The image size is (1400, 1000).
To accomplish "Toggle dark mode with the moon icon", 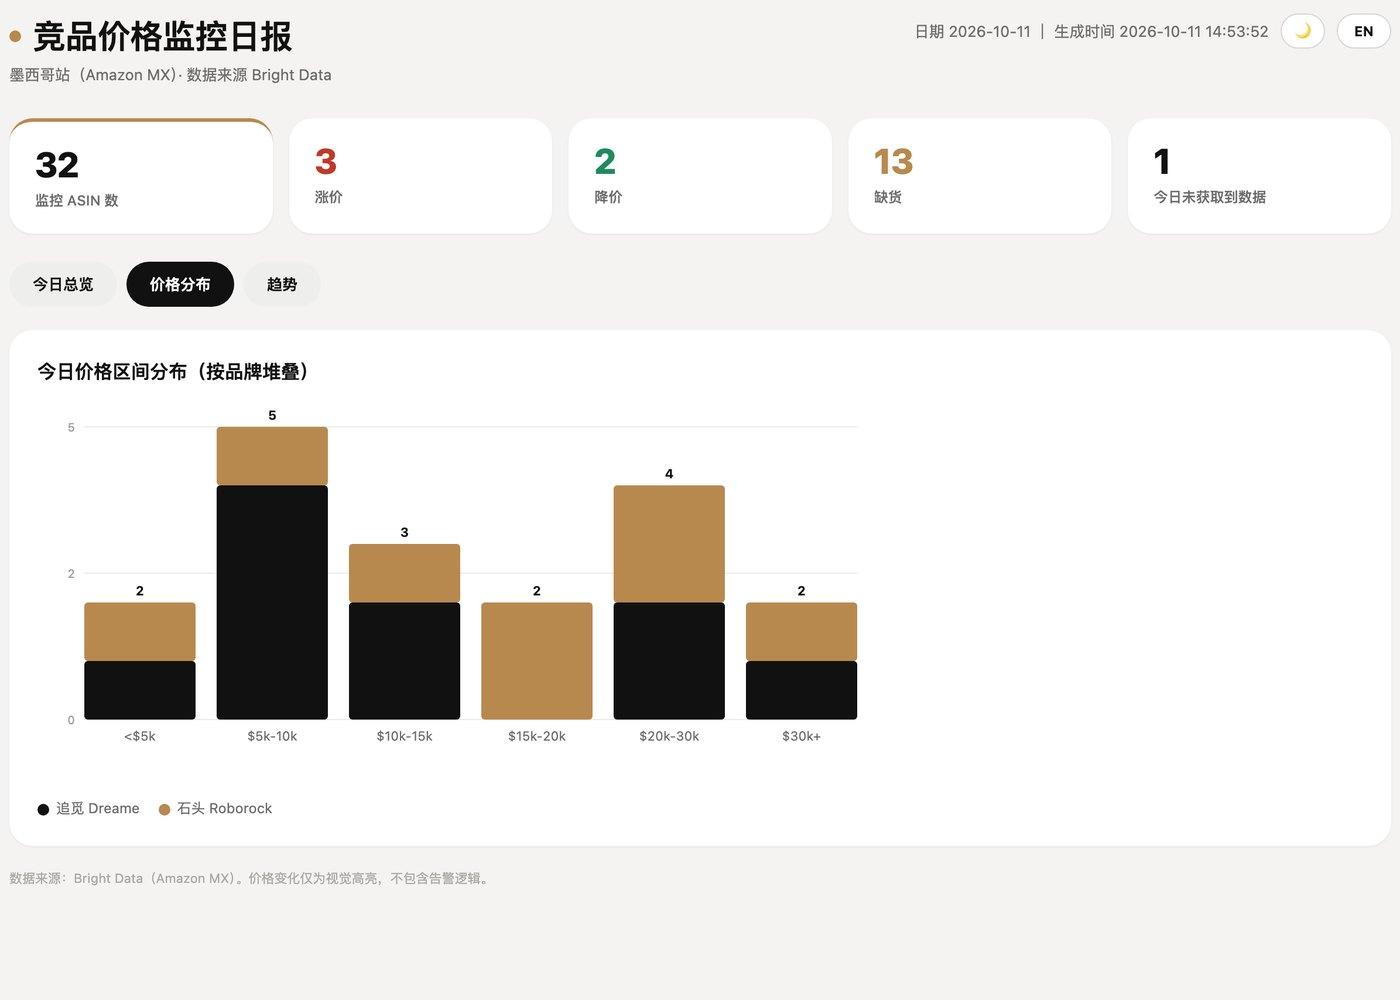I will click(x=1302, y=31).
